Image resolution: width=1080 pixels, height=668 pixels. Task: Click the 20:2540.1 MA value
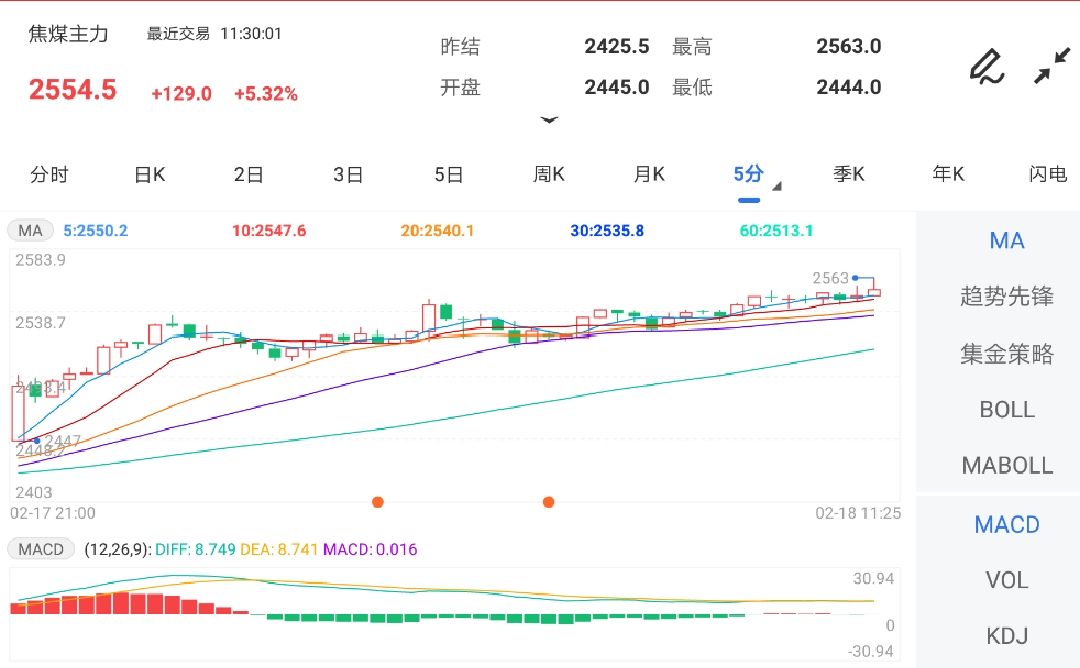(437, 231)
